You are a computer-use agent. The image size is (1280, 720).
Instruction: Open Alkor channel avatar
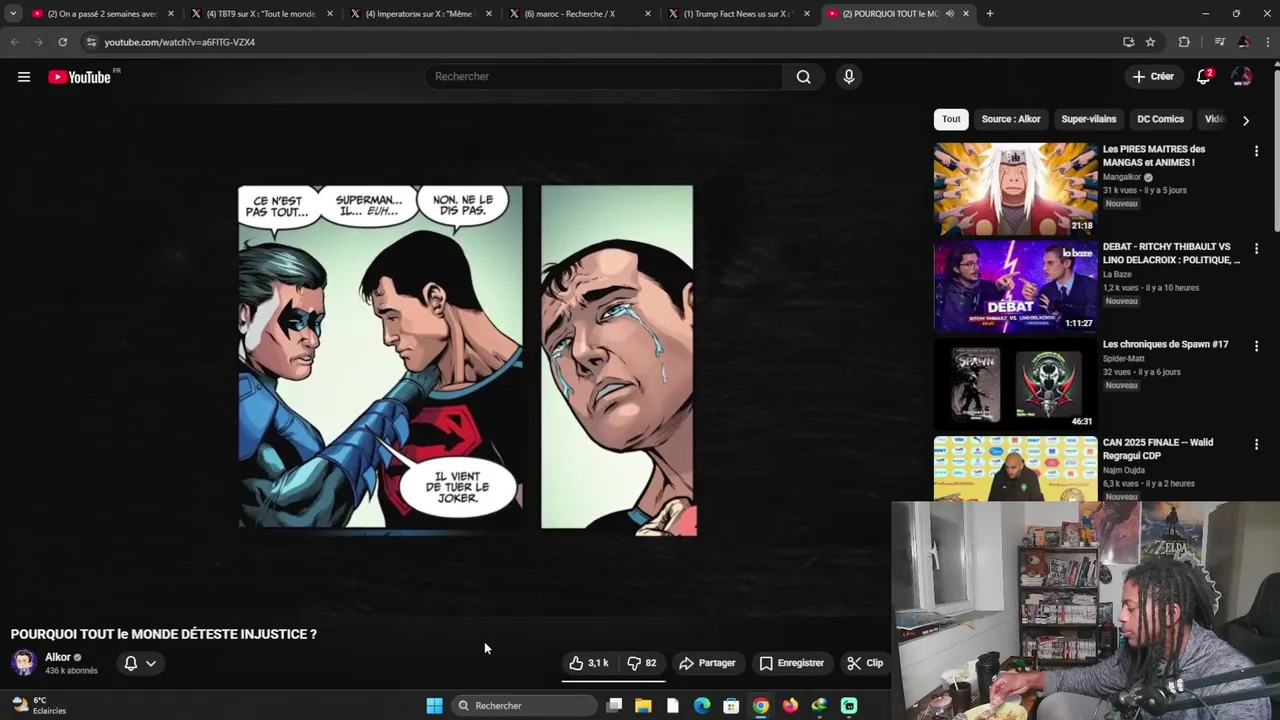[x=24, y=663]
